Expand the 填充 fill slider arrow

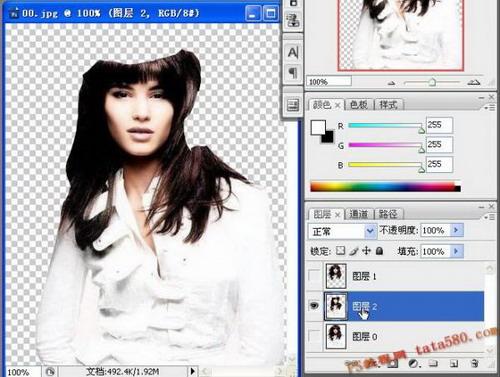click(456, 251)
